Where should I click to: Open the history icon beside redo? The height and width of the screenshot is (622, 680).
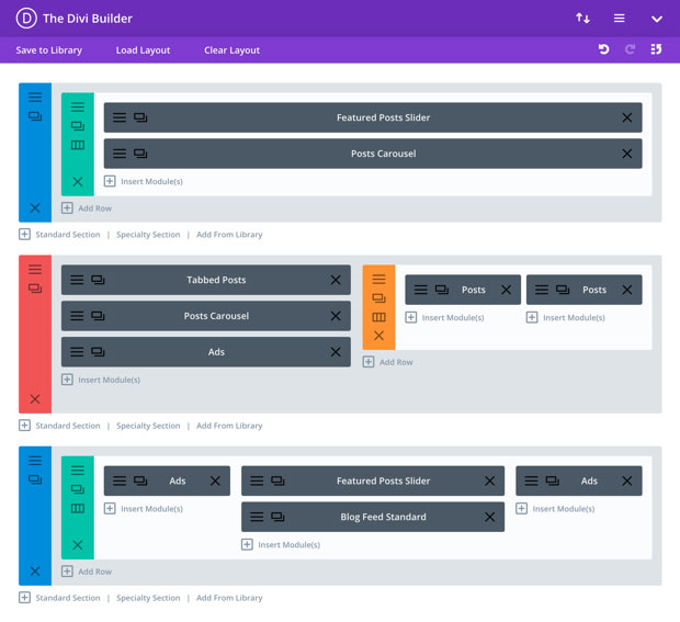(656, 49)
